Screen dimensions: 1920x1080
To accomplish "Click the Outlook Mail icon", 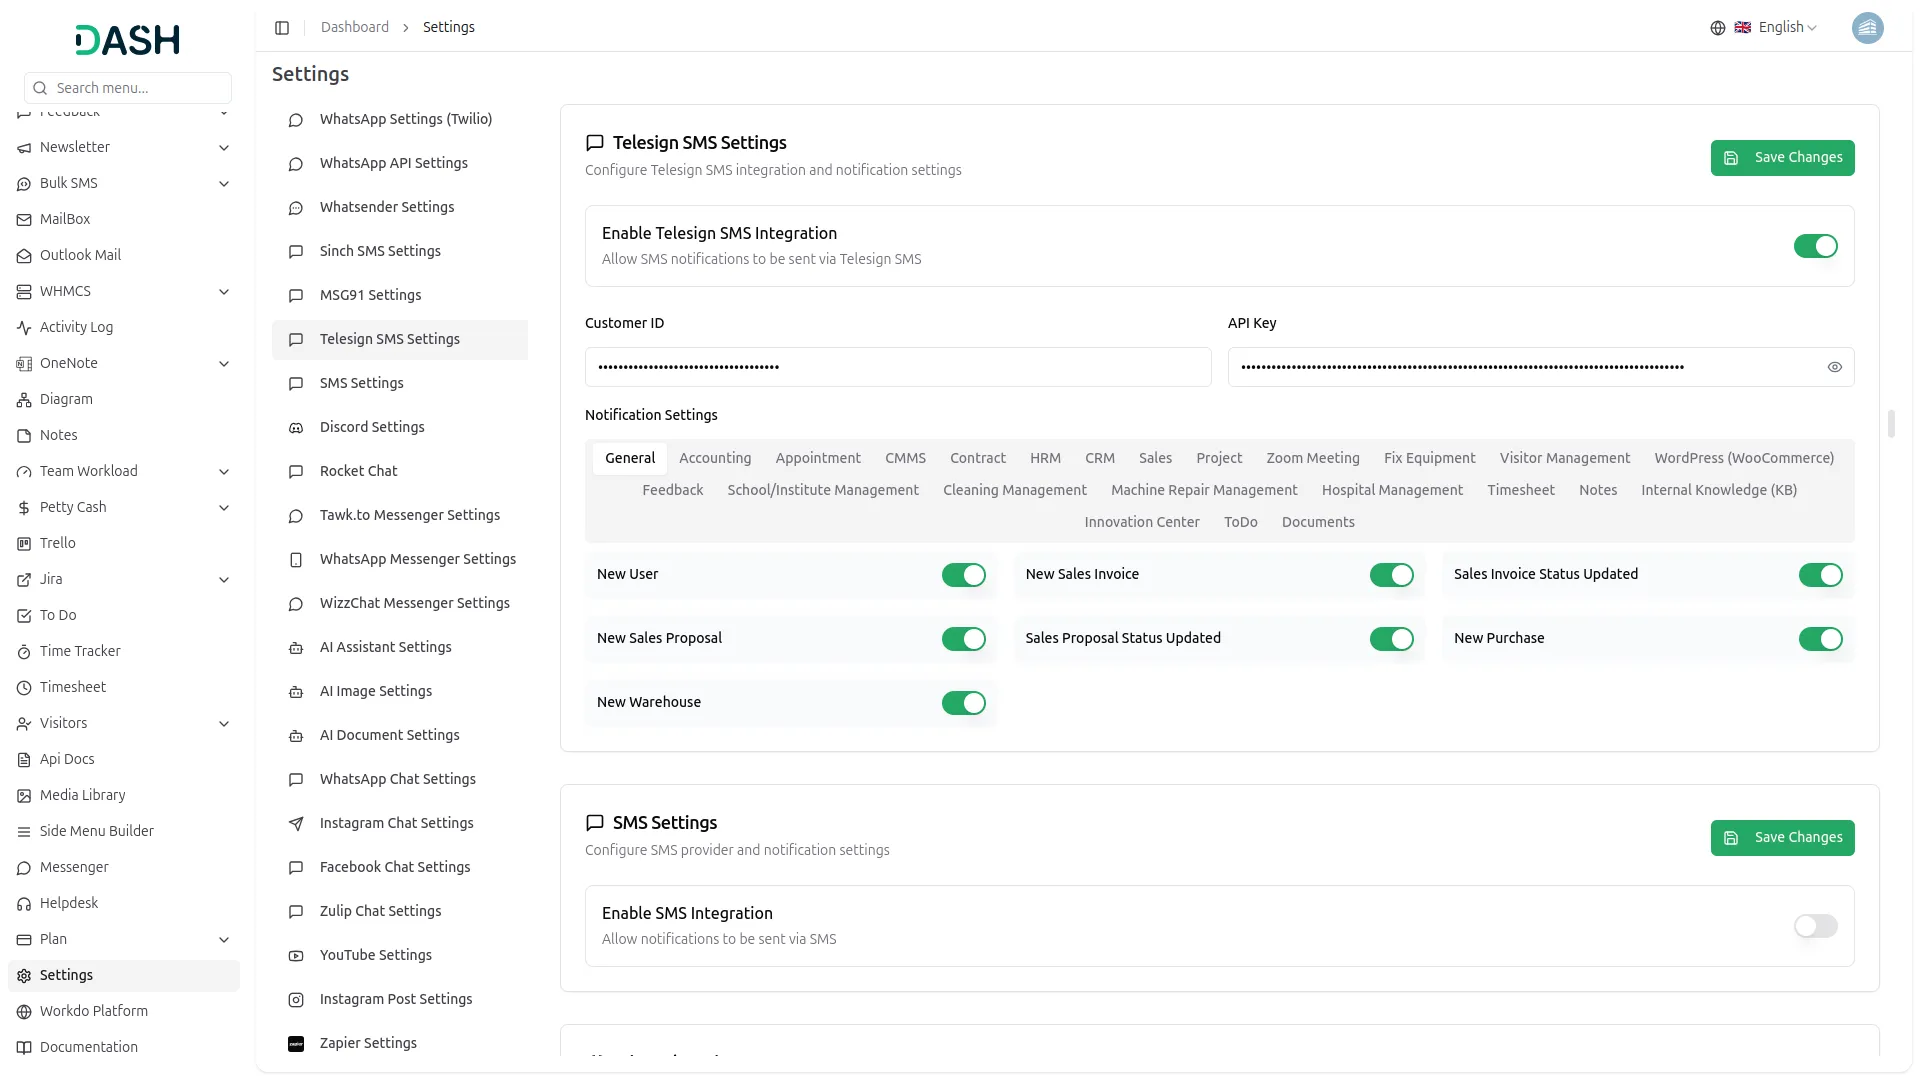I will coord(24,256).
